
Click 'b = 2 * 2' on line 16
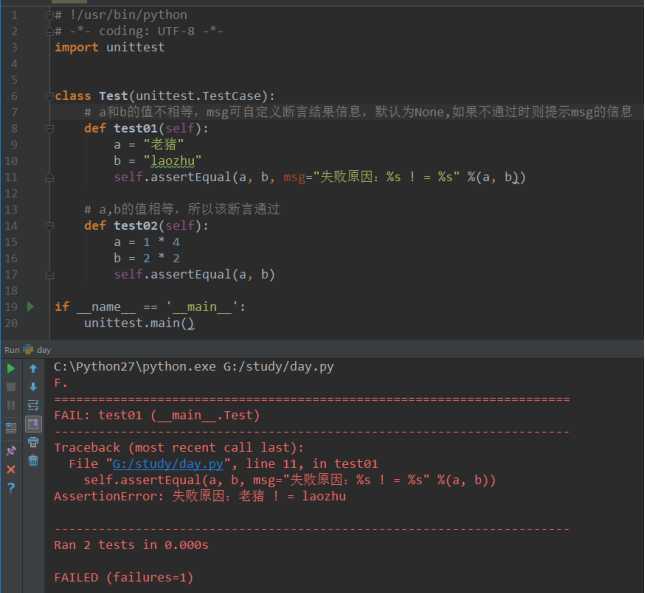click(x=147, y=258)
